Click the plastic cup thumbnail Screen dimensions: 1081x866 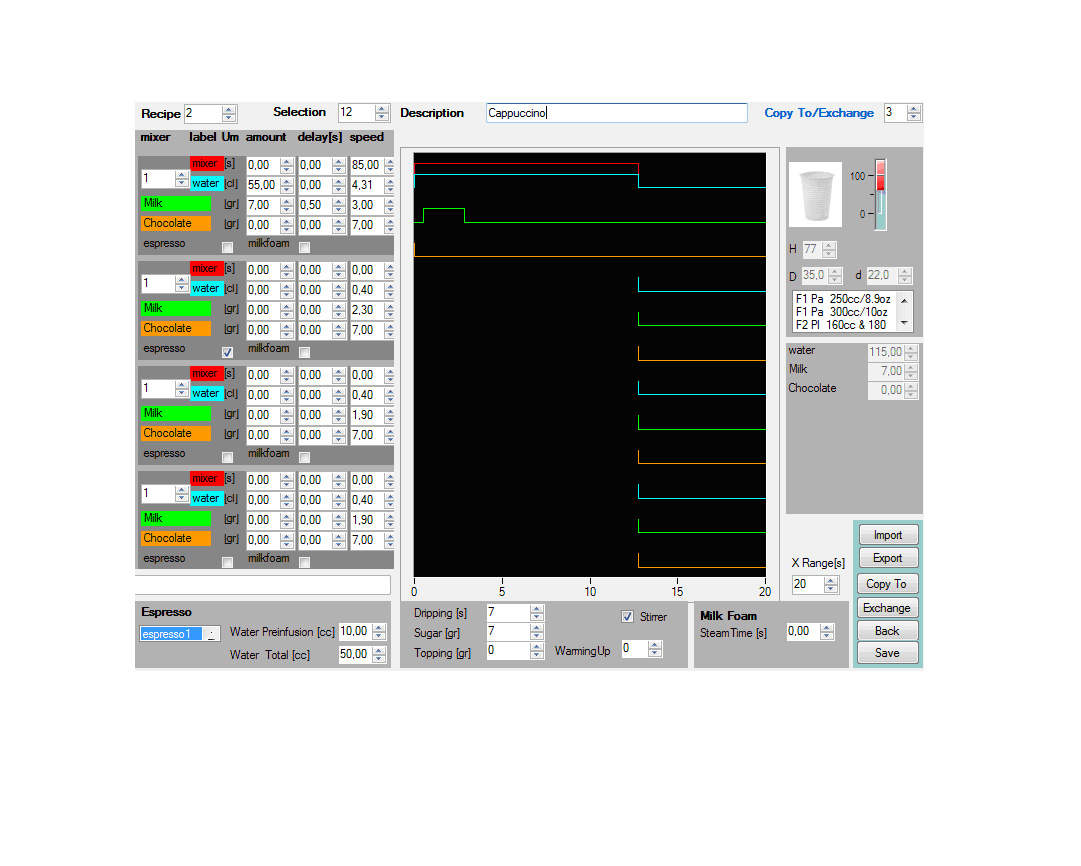click(816, 195)
